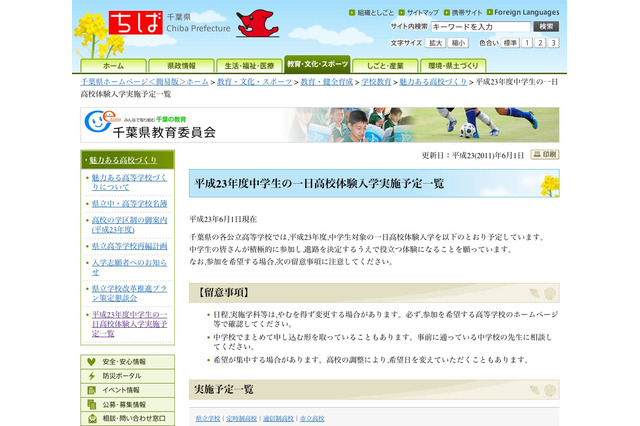Enlarge text with the 拡大 button

436,43
